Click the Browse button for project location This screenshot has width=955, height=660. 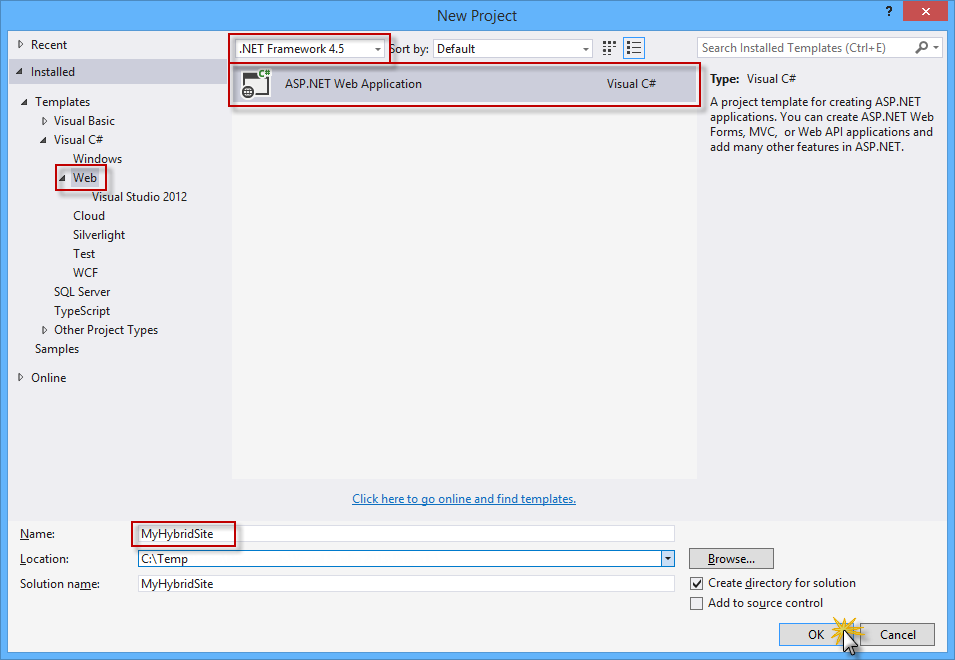click(x=730, y=558)
